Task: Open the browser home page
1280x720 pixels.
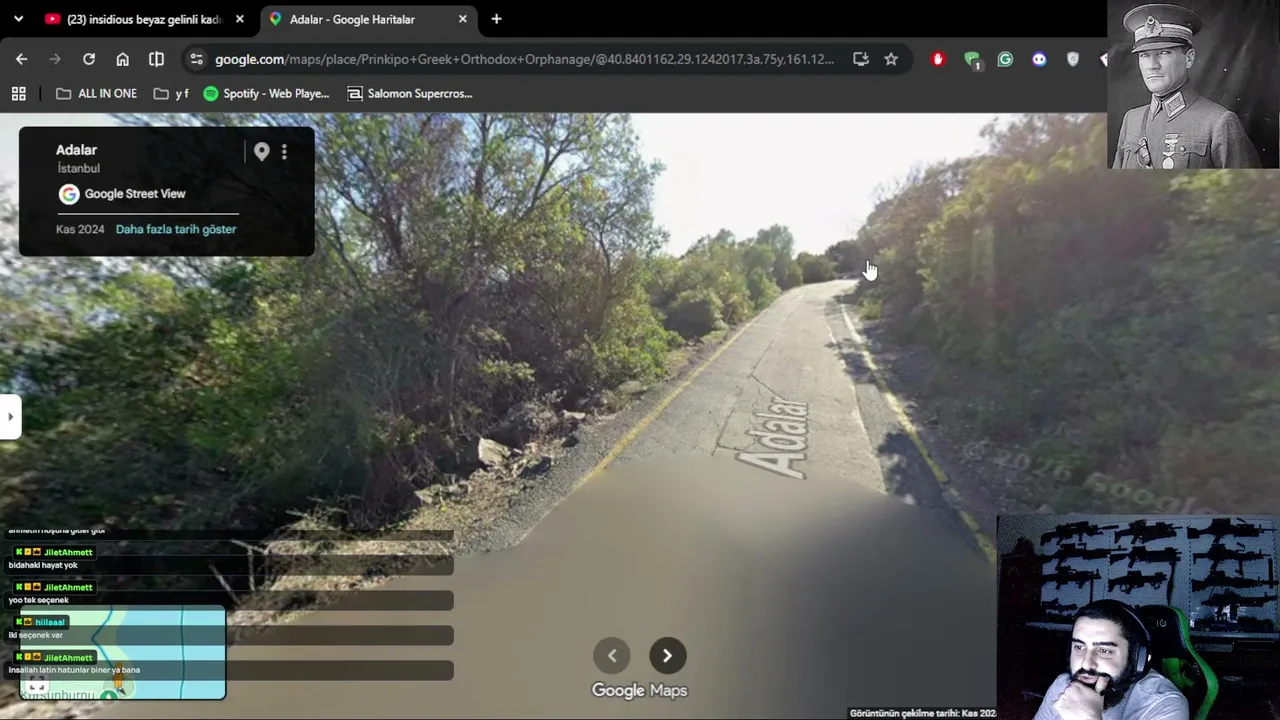Action: click(122, 59)
